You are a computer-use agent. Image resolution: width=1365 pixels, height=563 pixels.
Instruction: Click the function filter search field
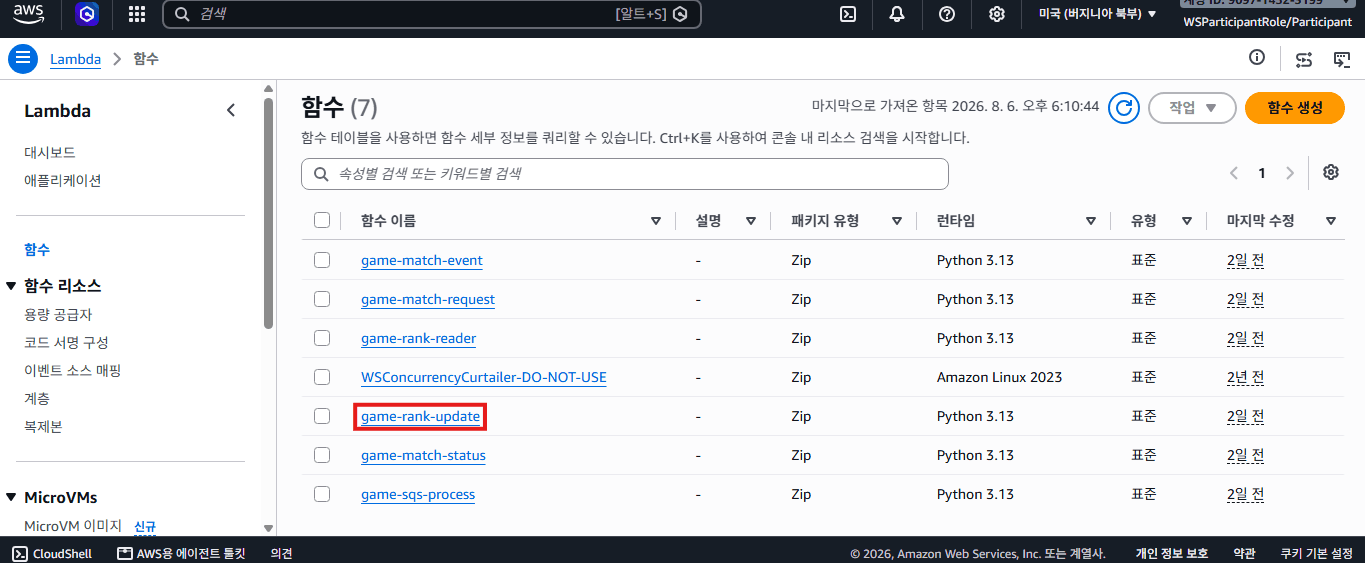pos(625,174)
